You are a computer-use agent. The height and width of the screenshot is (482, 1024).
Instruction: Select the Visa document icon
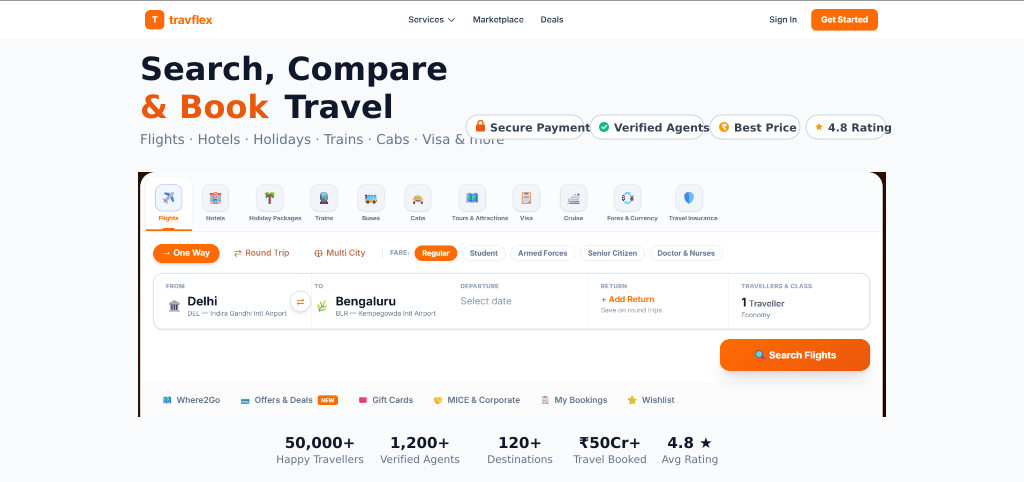pos(526,198)
